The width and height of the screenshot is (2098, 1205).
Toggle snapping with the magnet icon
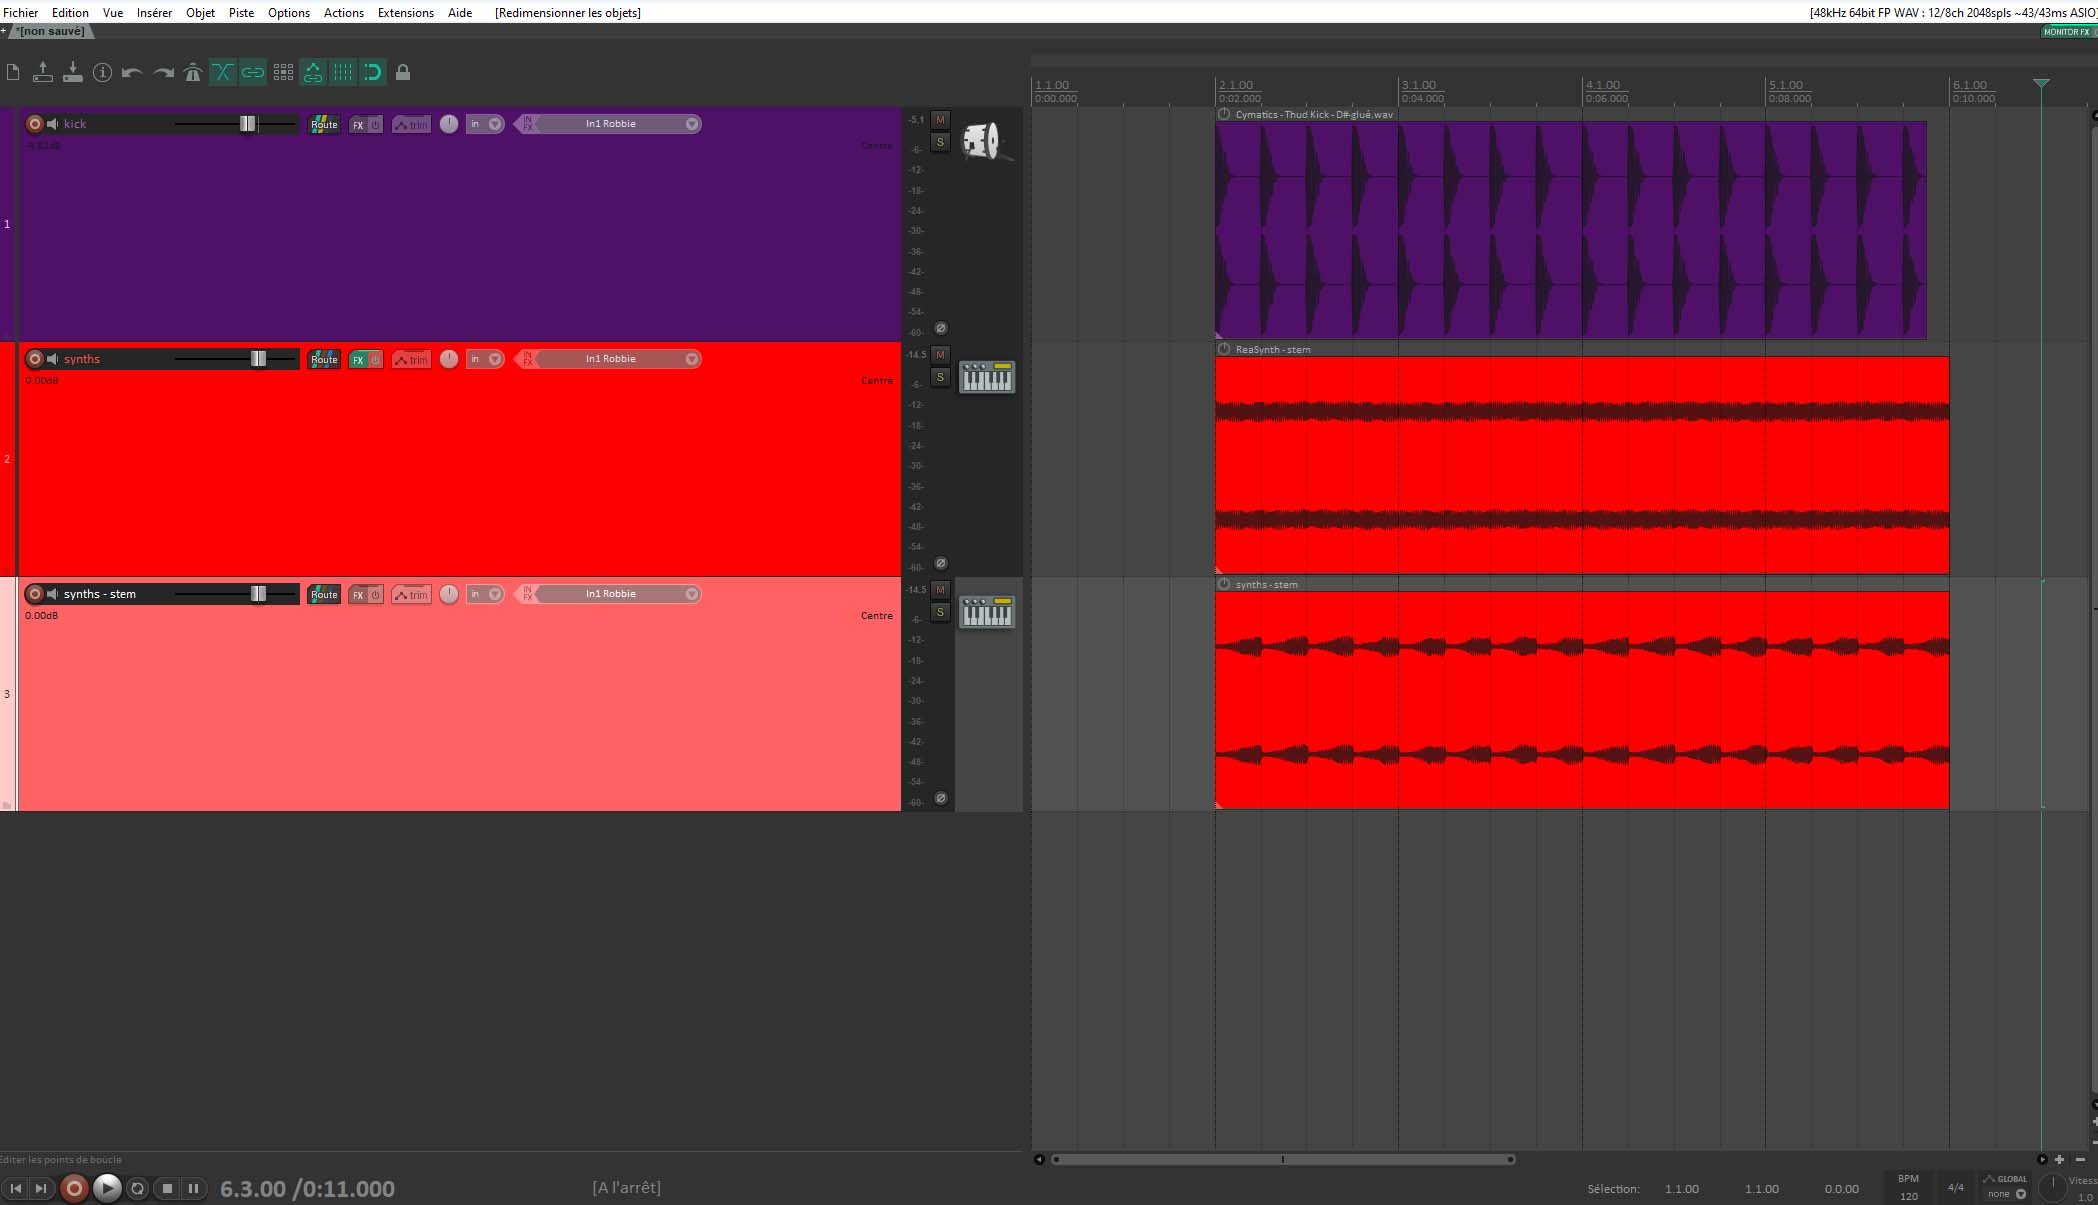pyautogui.click(x=372, y=72)
